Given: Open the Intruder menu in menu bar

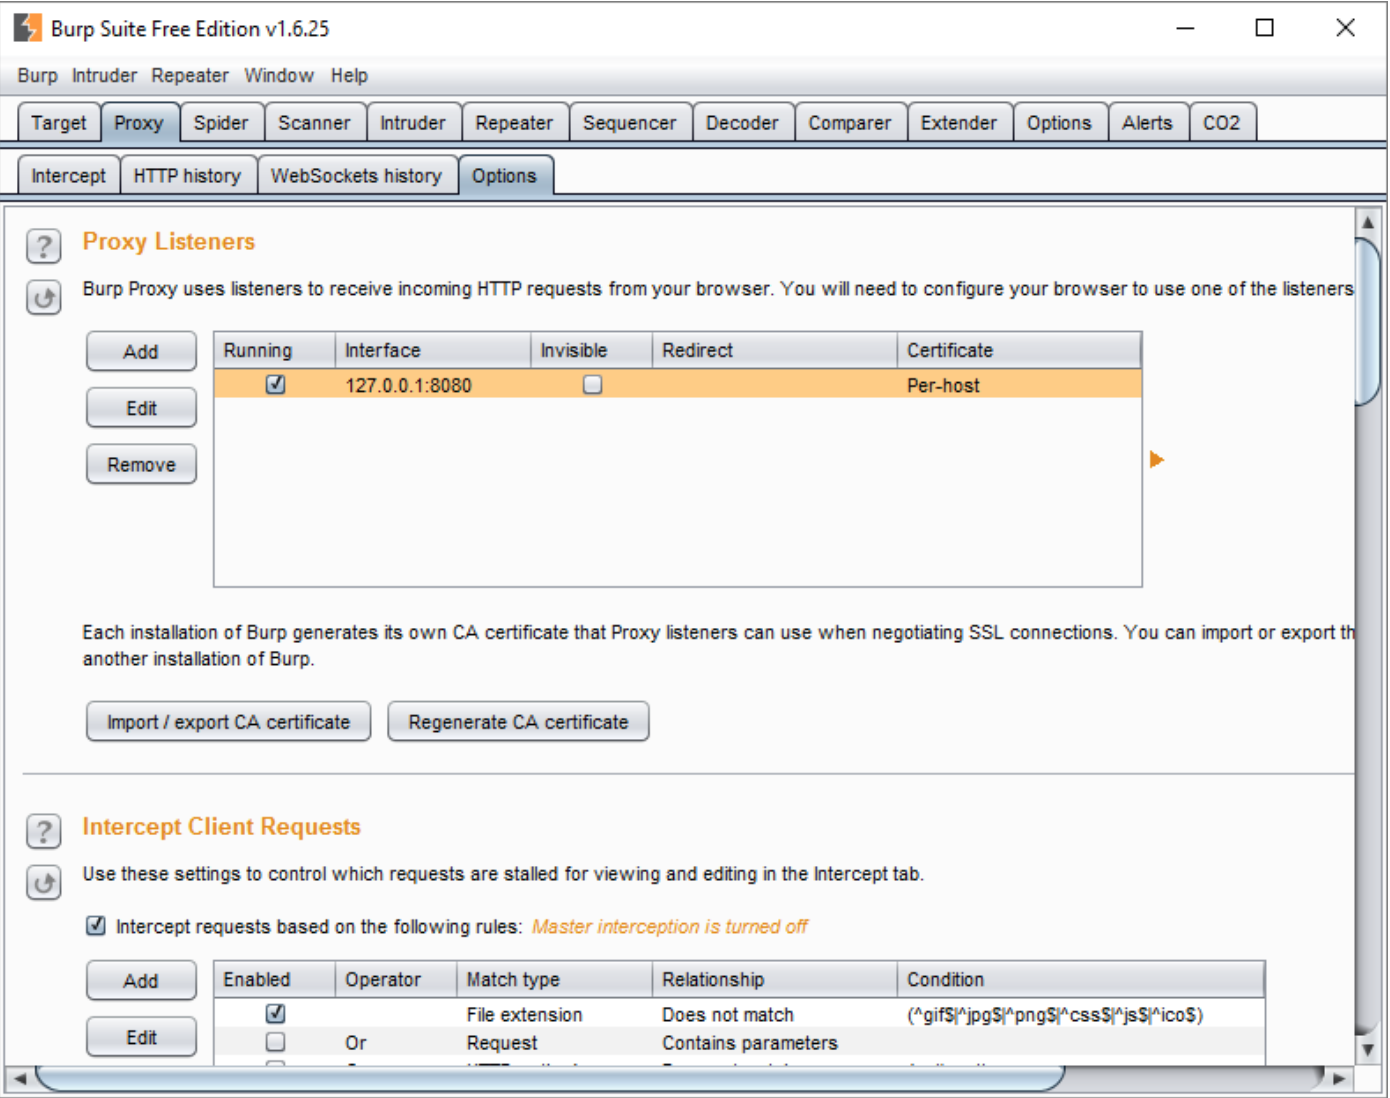Looking at the screenshot, I should [x=104, y=75].
